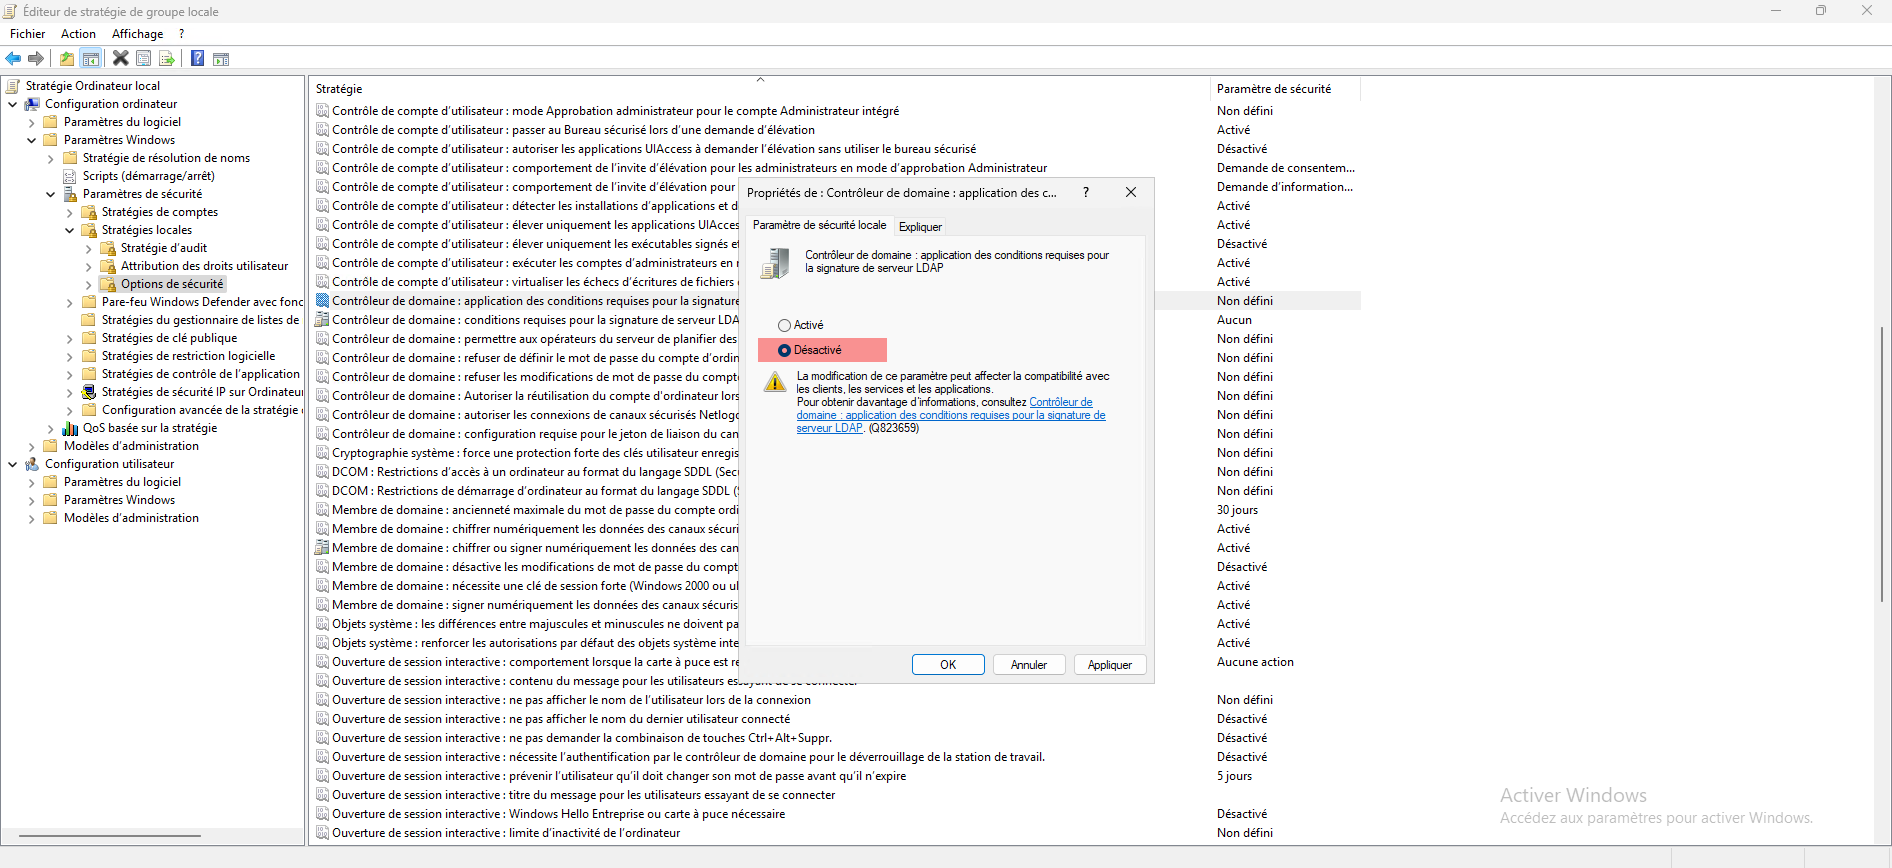The width and height of the screenshot is (1892, 868).
Task: Click the Back arrow toolbar icon
Action: 13,59
